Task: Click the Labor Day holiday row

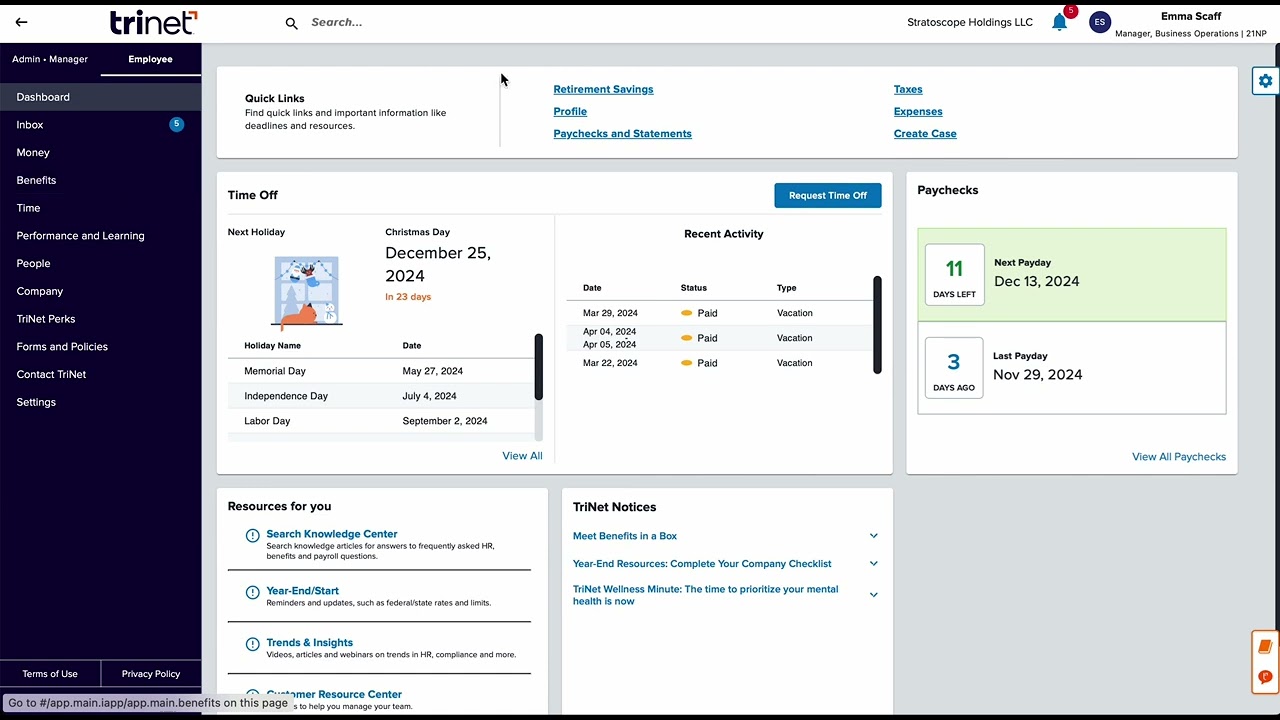Action: [x=381, y=421]
